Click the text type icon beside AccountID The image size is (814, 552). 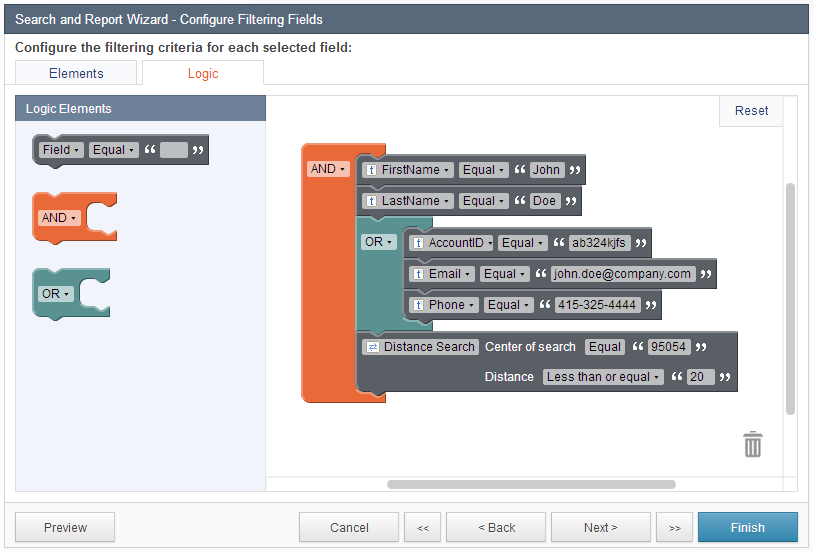(x=418, y=243)
